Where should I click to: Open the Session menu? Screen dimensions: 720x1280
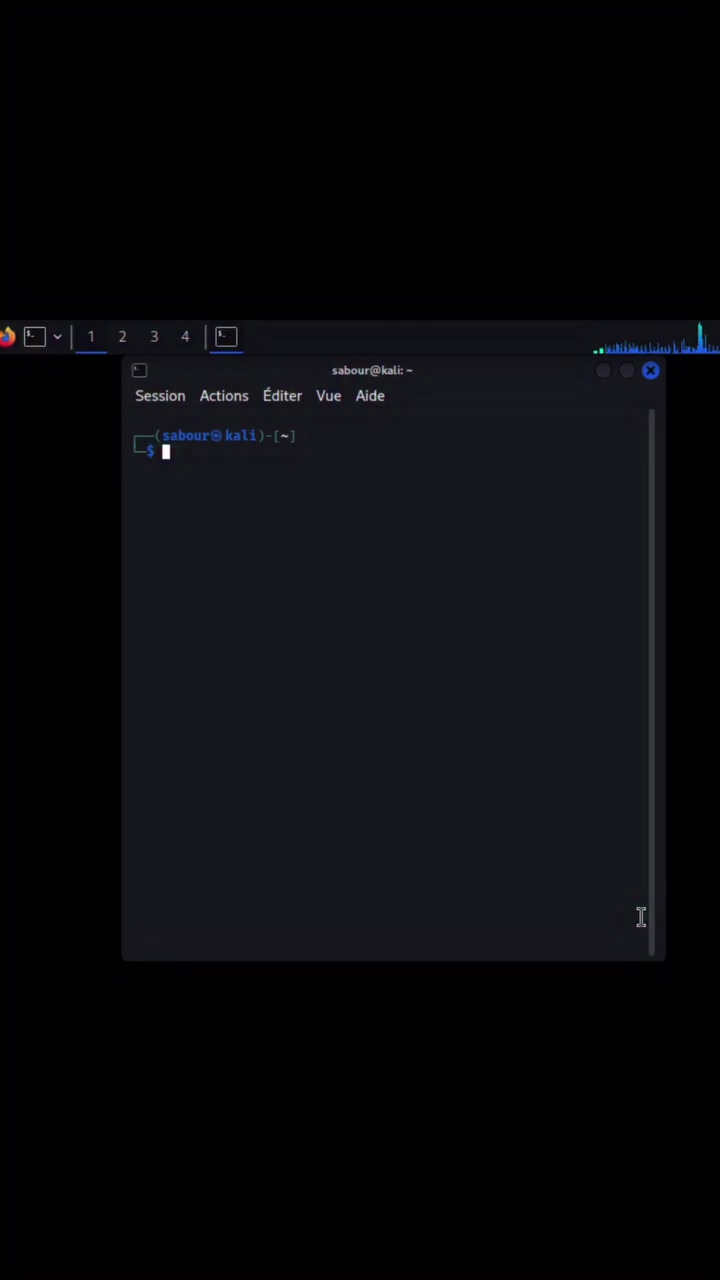point(160,396)
